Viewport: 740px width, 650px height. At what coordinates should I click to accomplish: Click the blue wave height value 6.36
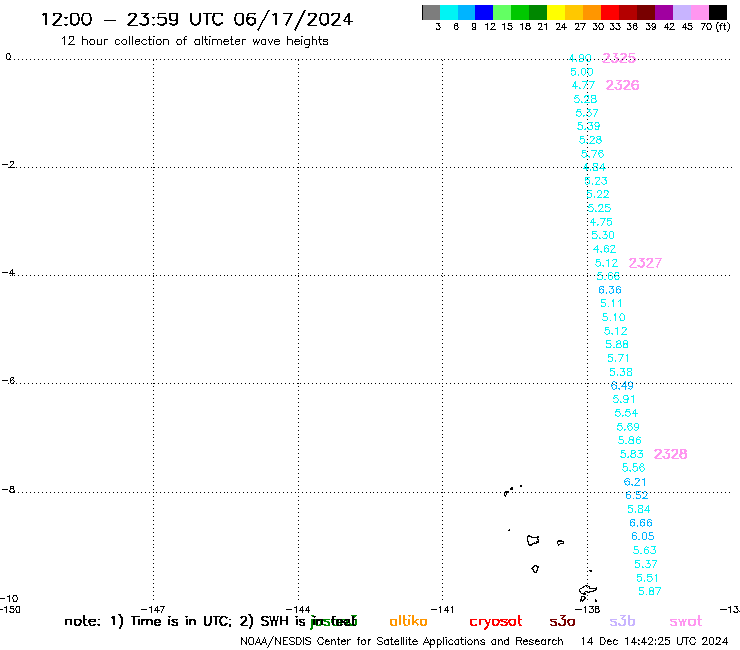(610, 290)
